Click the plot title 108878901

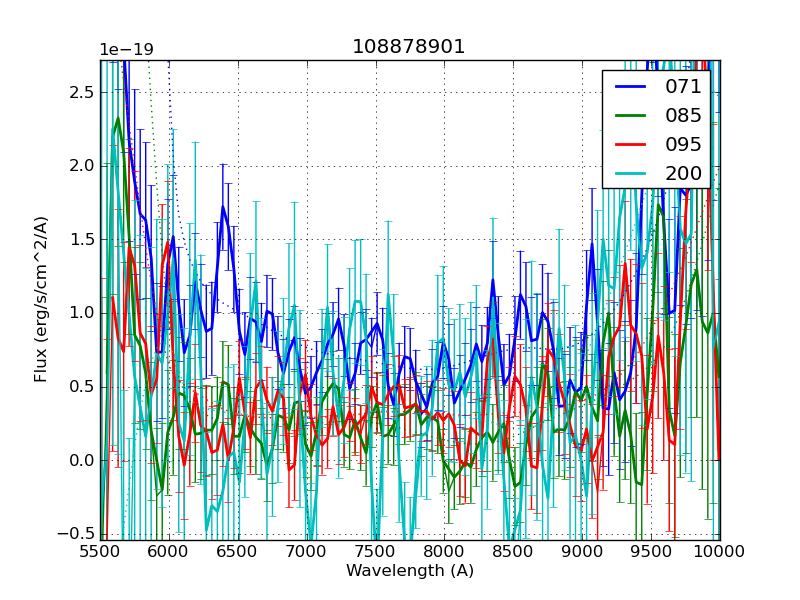(409, 47)
